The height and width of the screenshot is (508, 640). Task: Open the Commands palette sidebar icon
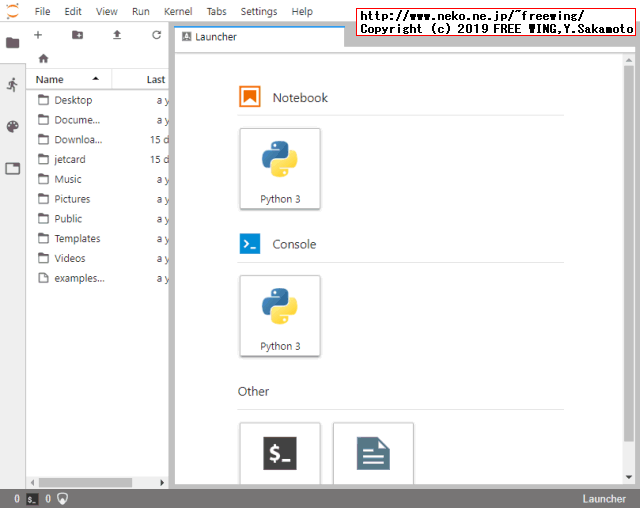(12, 127)
